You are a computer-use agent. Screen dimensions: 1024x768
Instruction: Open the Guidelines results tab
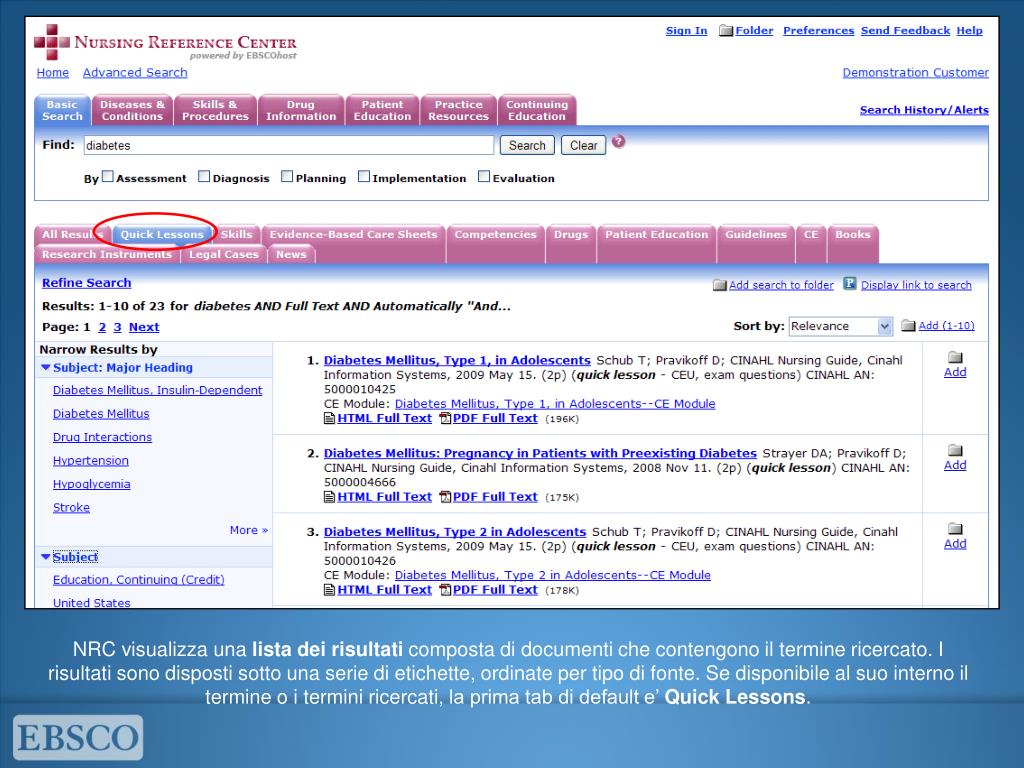pyautogui.click(x=756, y=234)
